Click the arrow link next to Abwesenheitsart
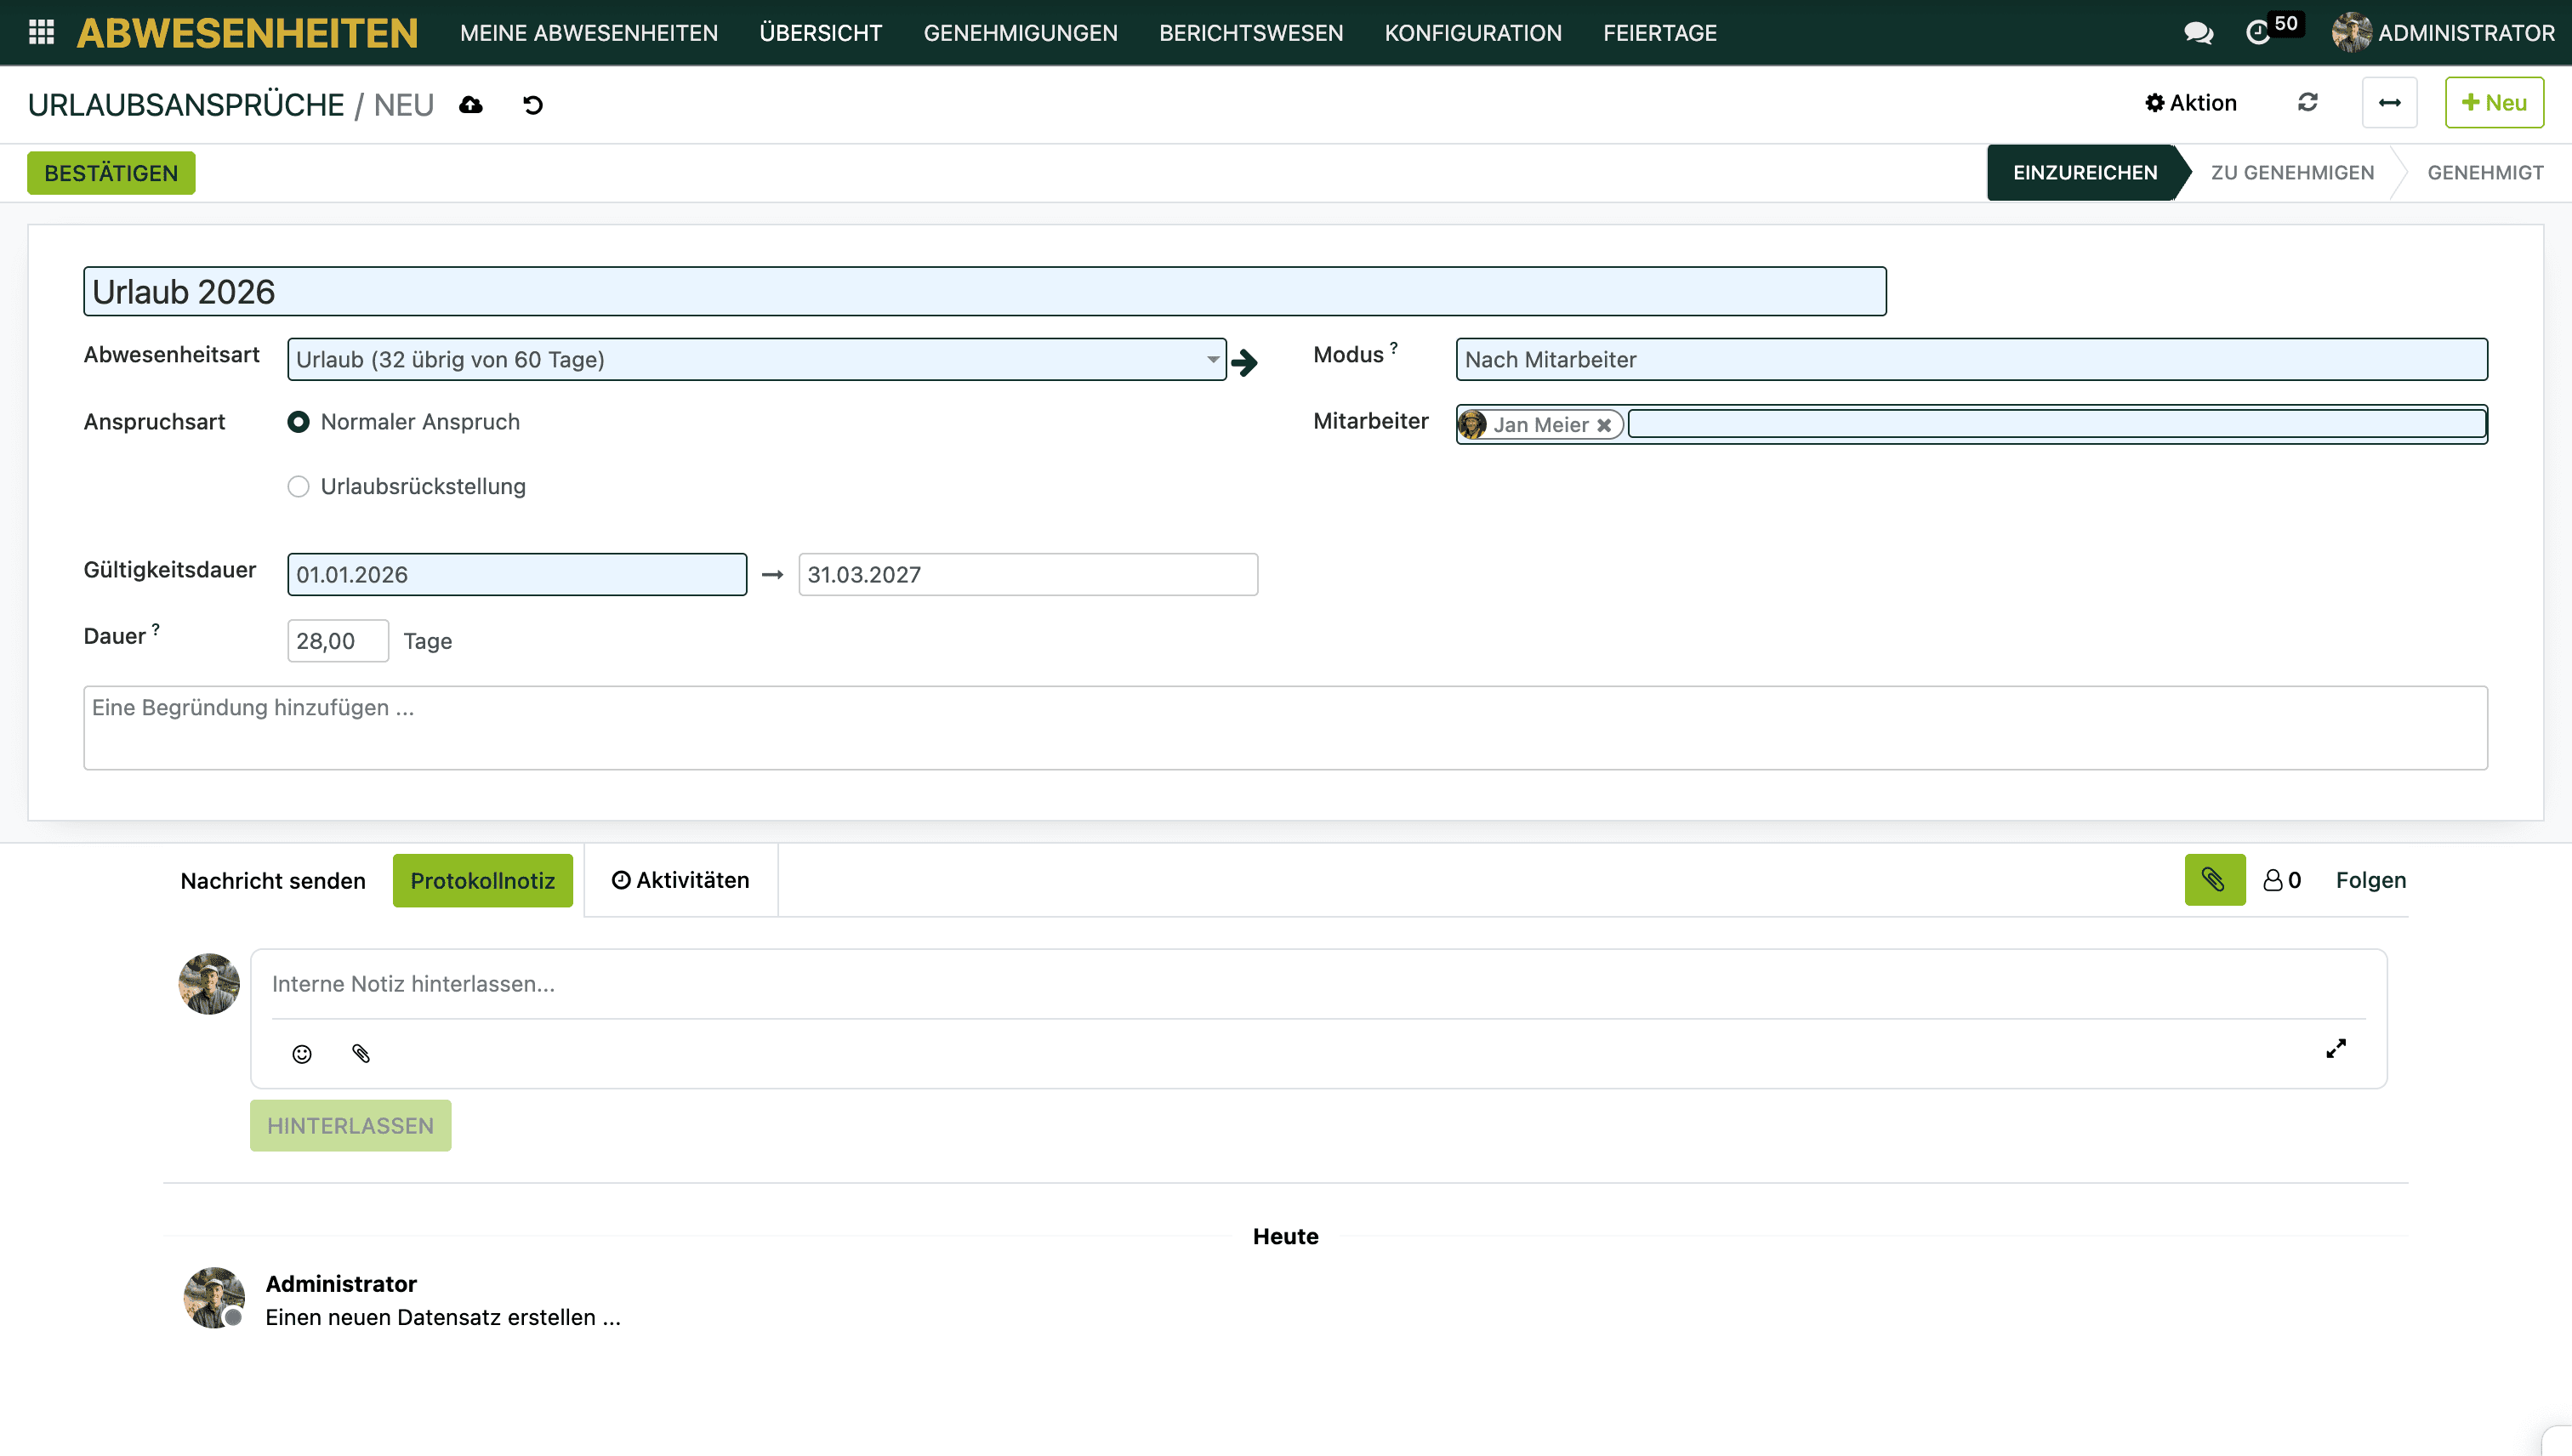Screen dimensions: 2572x1456 [x=1244, y=361]
